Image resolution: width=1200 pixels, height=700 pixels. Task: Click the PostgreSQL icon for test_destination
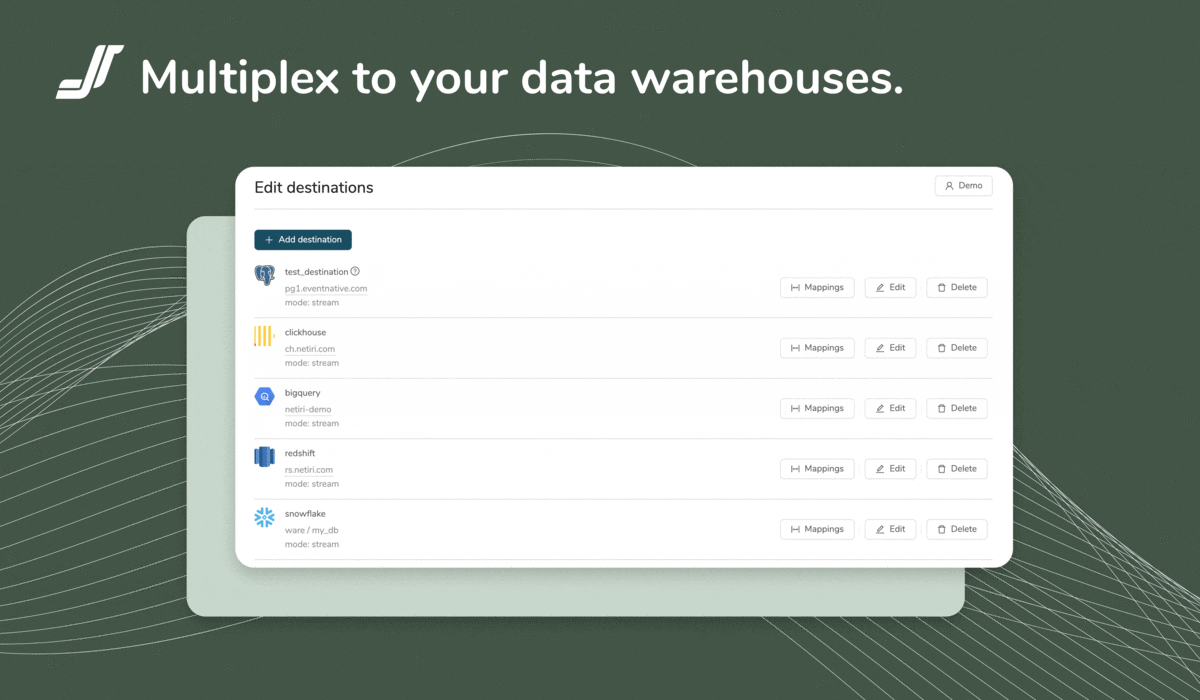264,275
